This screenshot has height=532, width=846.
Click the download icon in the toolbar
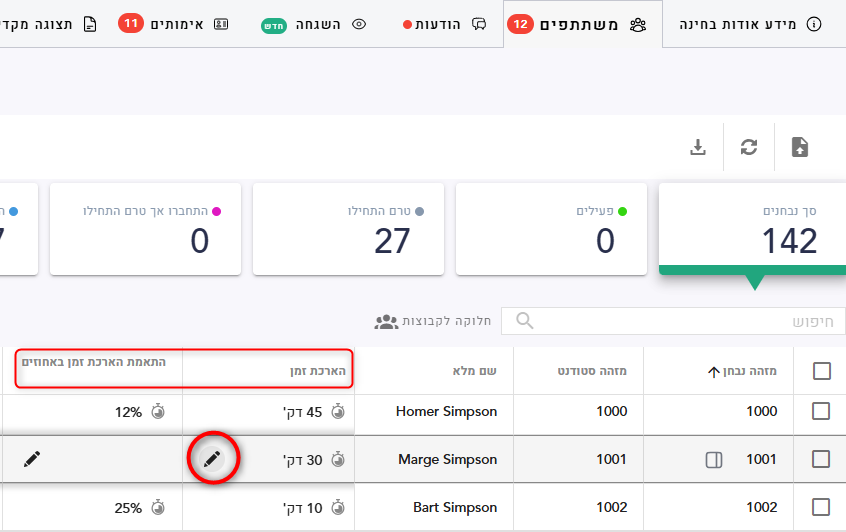pos(698,147)
